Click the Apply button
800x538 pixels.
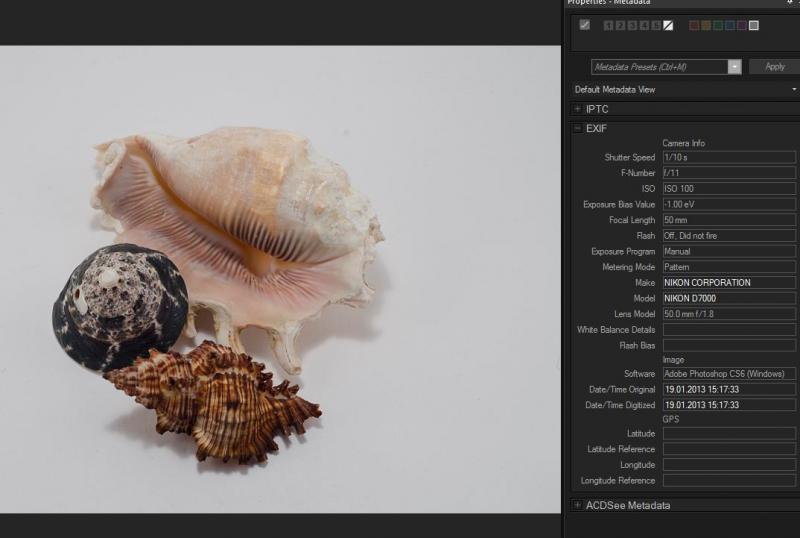pos(774,67)
